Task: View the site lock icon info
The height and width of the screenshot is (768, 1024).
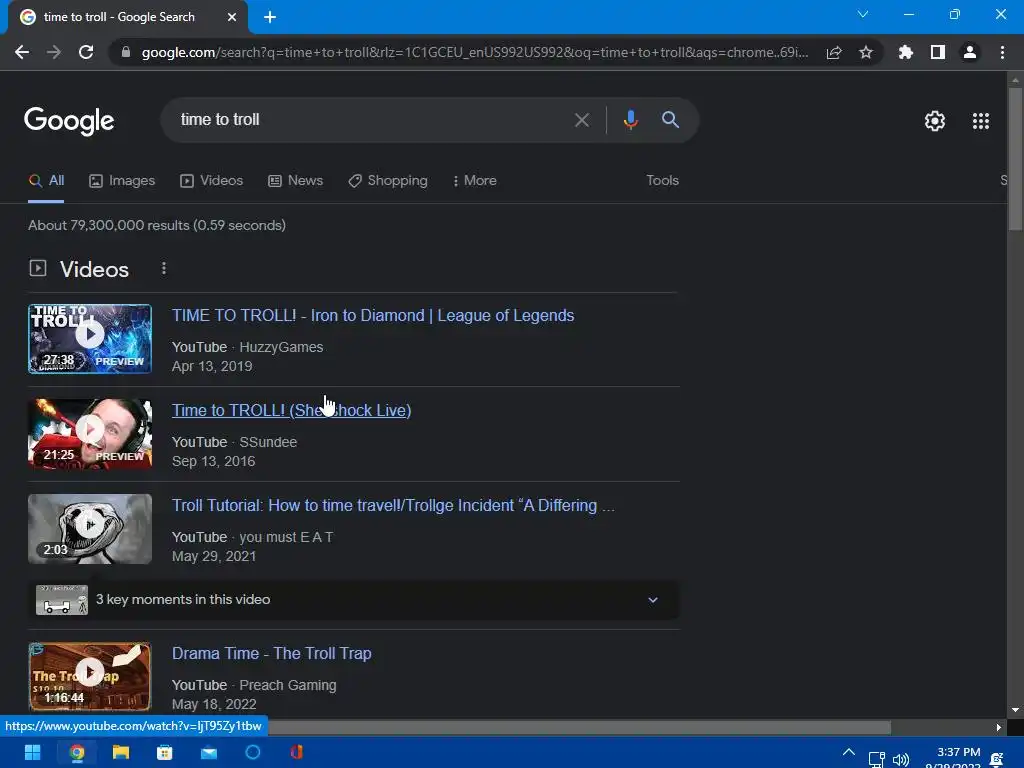Action: click(x=126, y=52)
